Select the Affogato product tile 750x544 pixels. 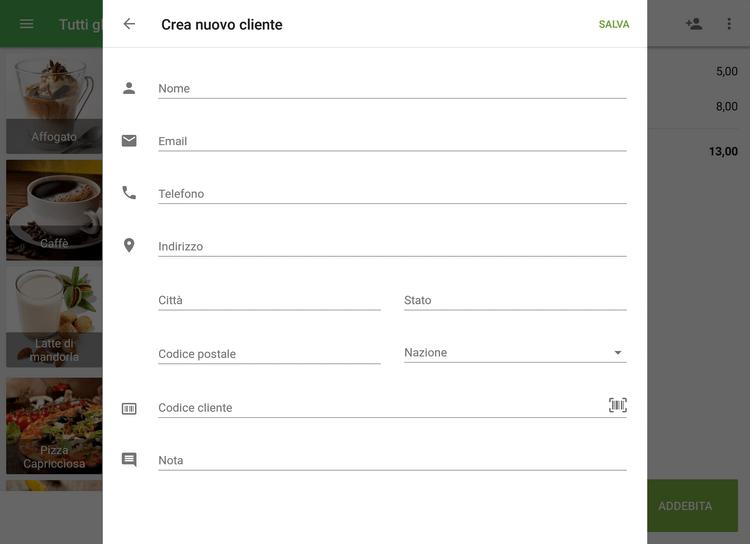click(54, 104)
